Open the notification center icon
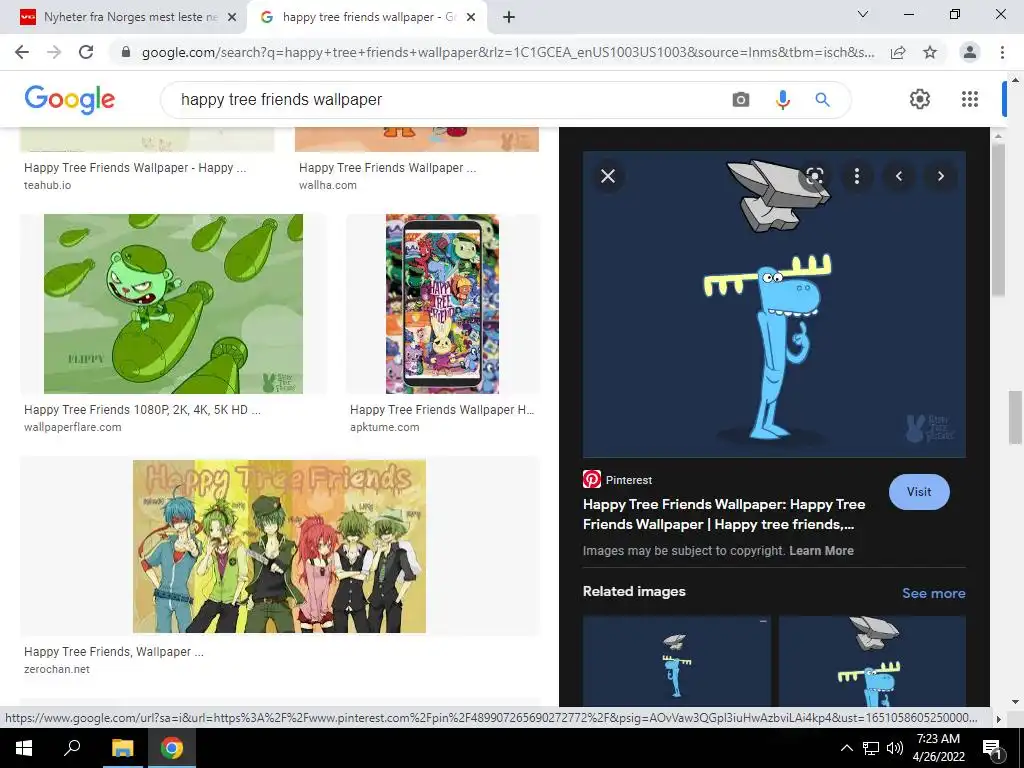Image resolution: width=1024 pixels, height=768 pixels. 992,748
